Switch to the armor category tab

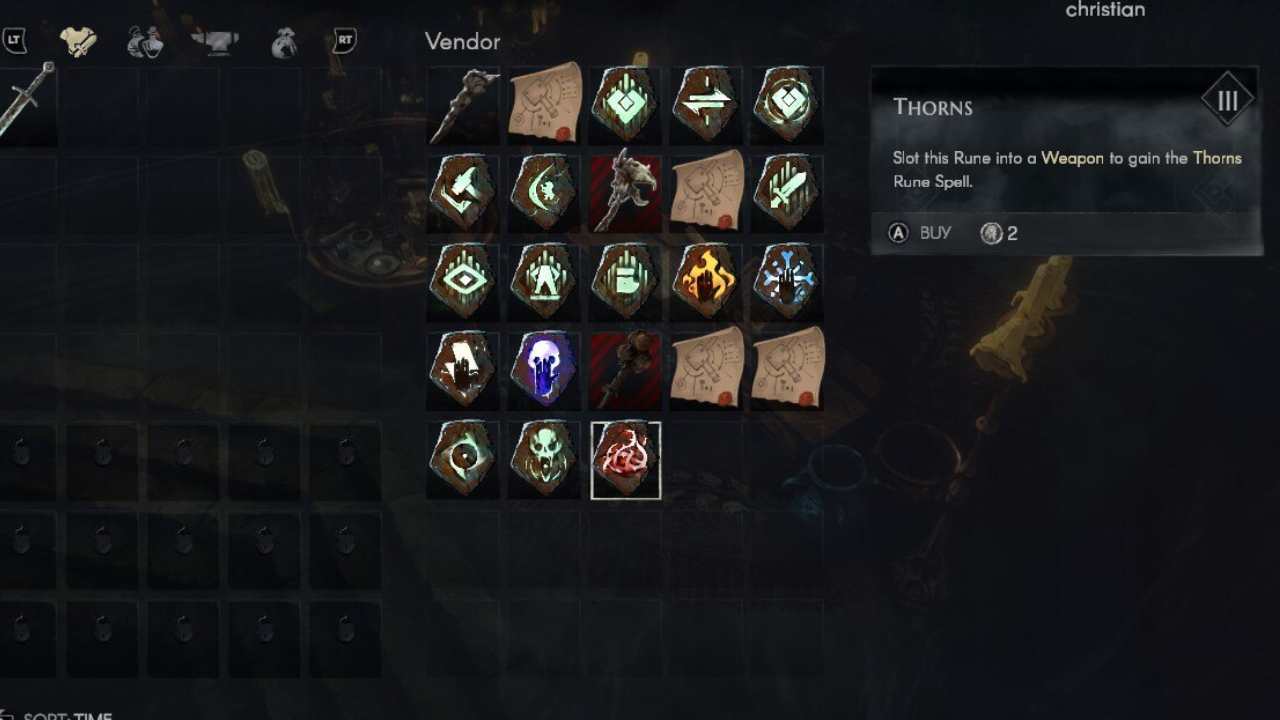point(78,41)
